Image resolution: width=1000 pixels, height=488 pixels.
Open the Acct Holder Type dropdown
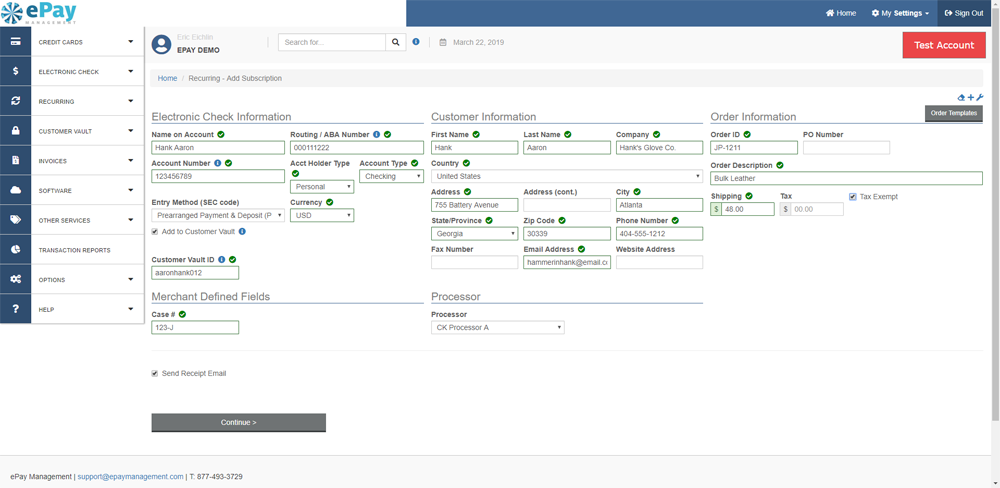[322, 187]
